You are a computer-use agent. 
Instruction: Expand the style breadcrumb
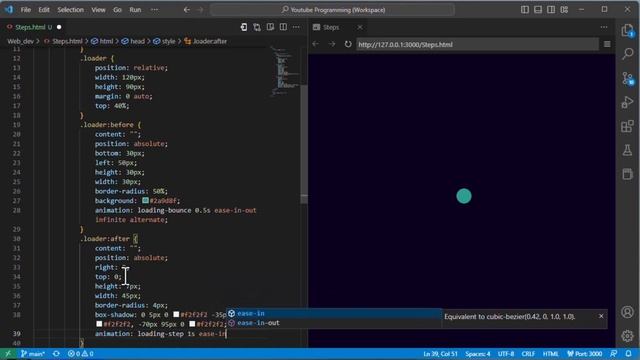(168, 41)
